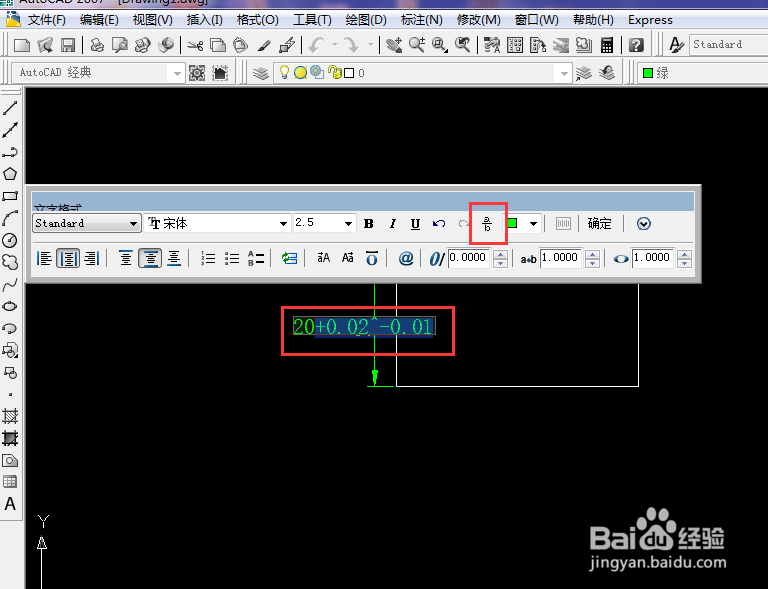Toggle underline text formatting

click(415, 224)
